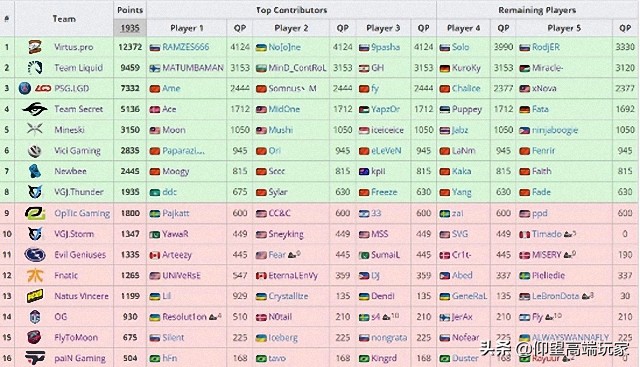
Task: Open the OpTic Gaming team link
Action: coord(82,213)
